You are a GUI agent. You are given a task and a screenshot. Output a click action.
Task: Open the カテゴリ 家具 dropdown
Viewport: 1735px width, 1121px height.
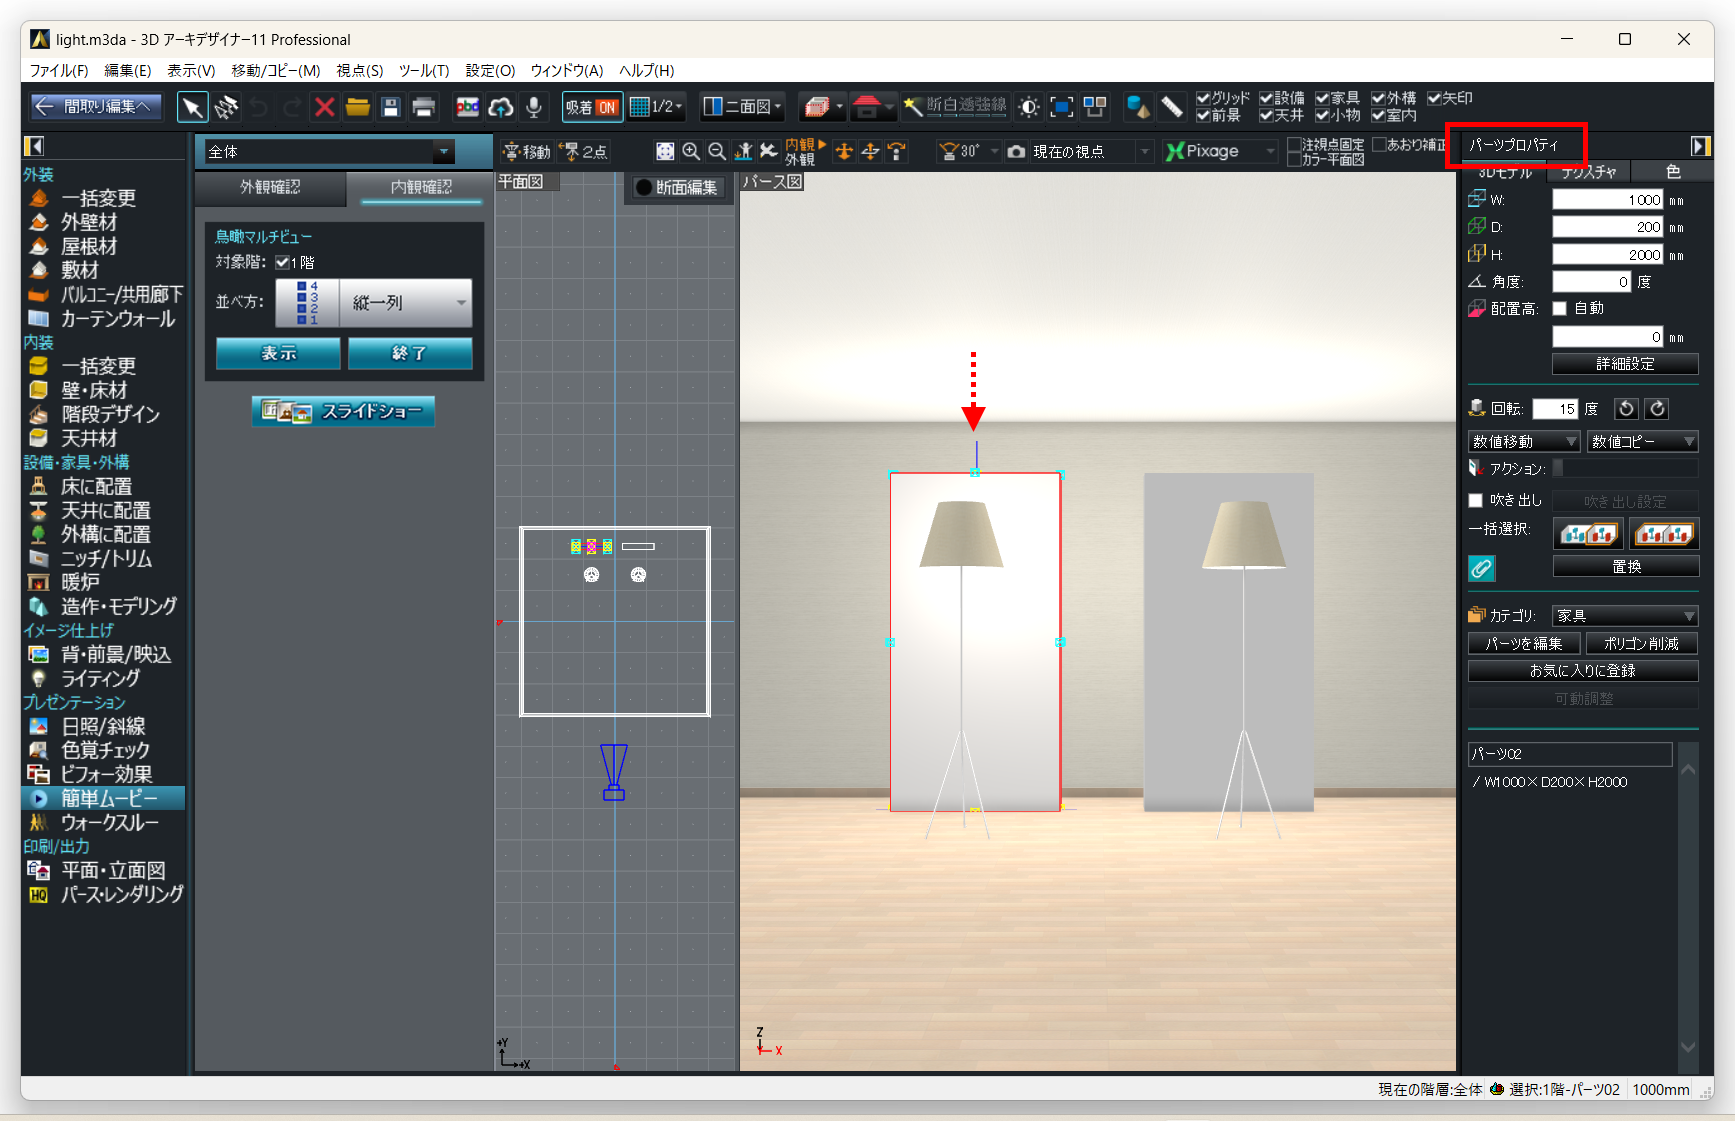1624,616
